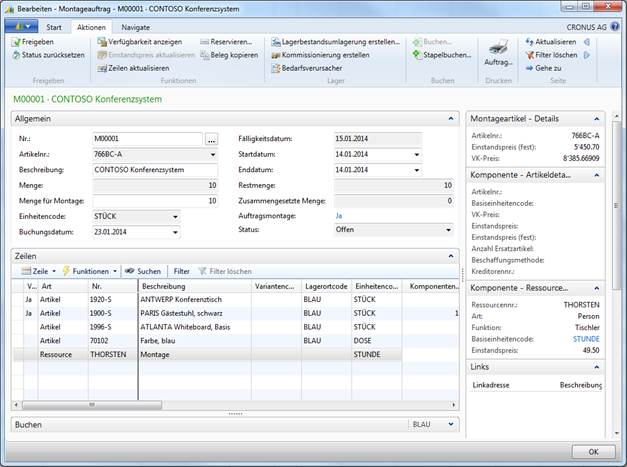The height and width of the screenshot is (467, 627).
Task: Click the Auftrag printer icon
Action: tap(498, 48)
